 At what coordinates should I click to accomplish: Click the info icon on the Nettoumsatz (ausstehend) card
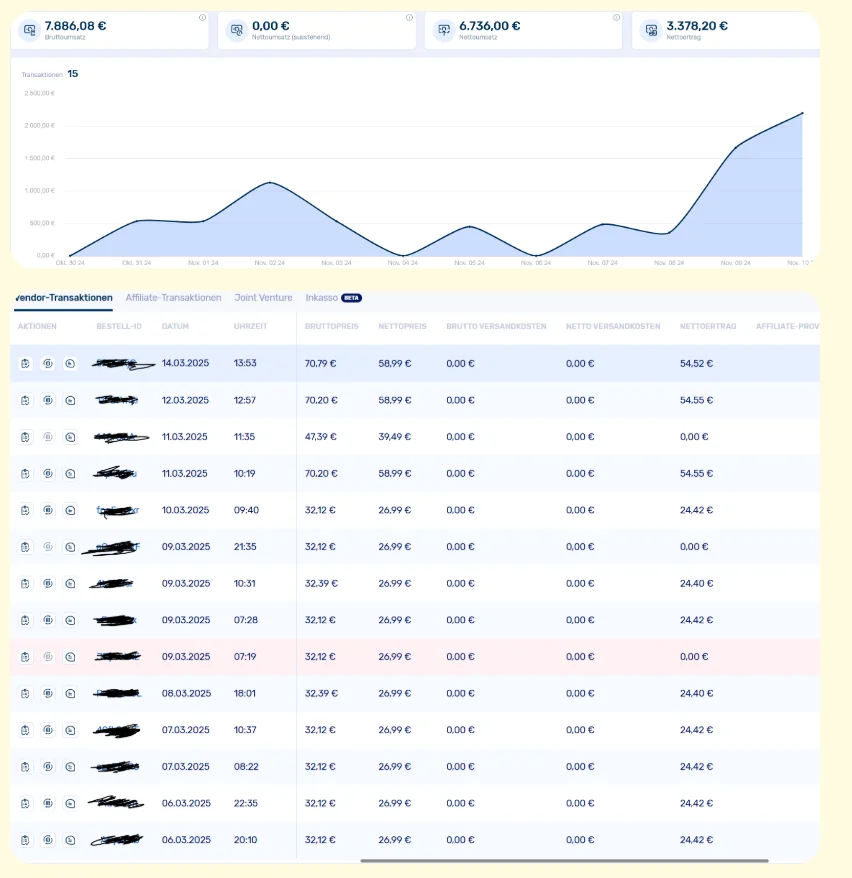click(x=409, y=17)
